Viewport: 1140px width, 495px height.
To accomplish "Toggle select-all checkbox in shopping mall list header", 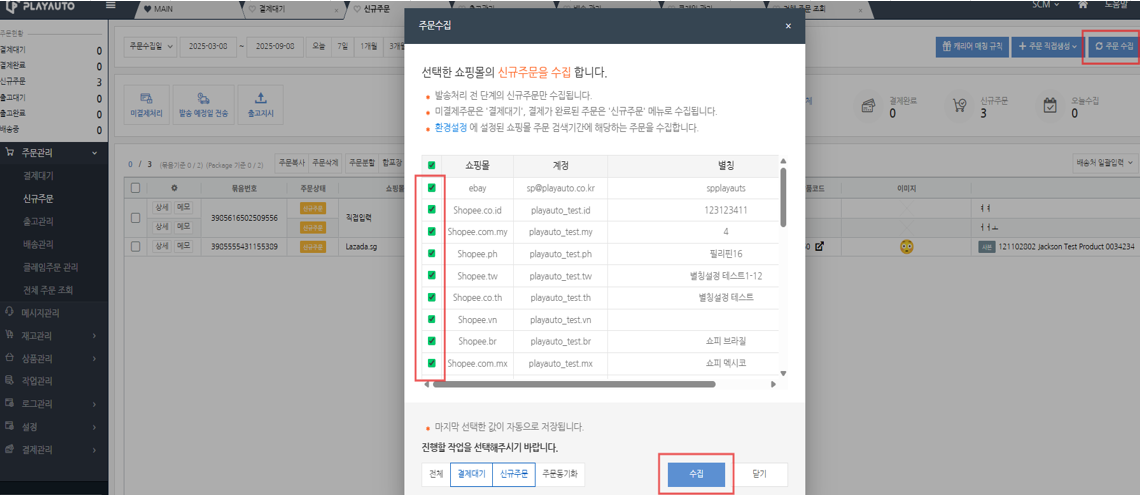I will coord(431,166).
